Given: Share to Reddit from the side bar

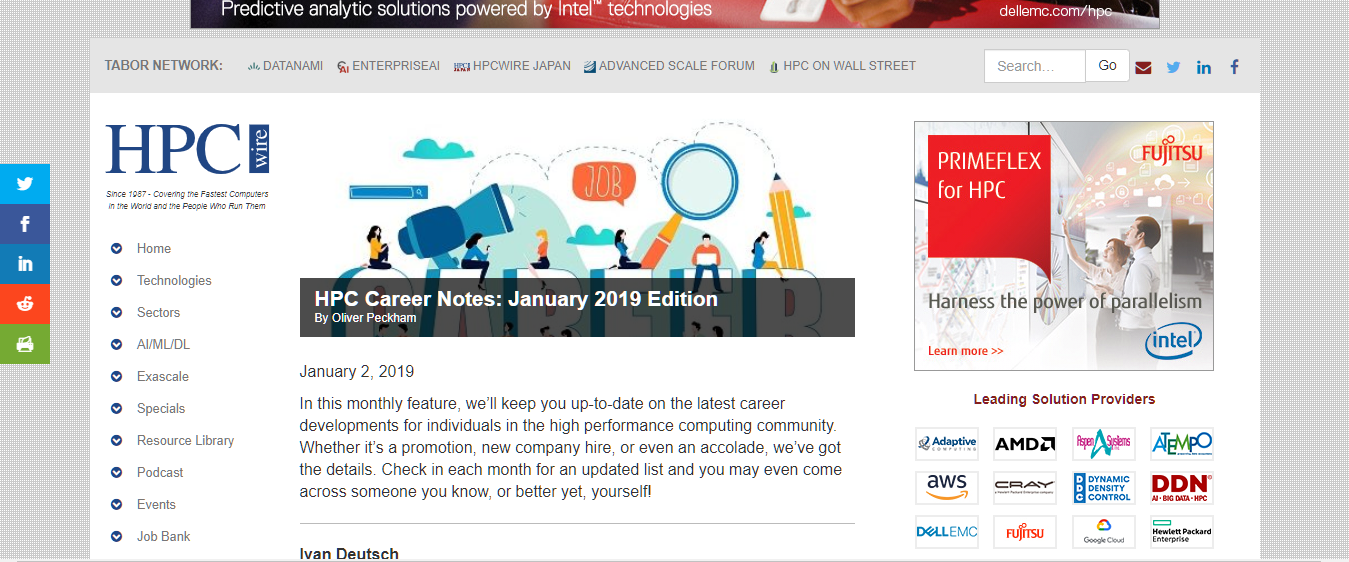Looking at the screenshot, I should (x=25, y=304).
